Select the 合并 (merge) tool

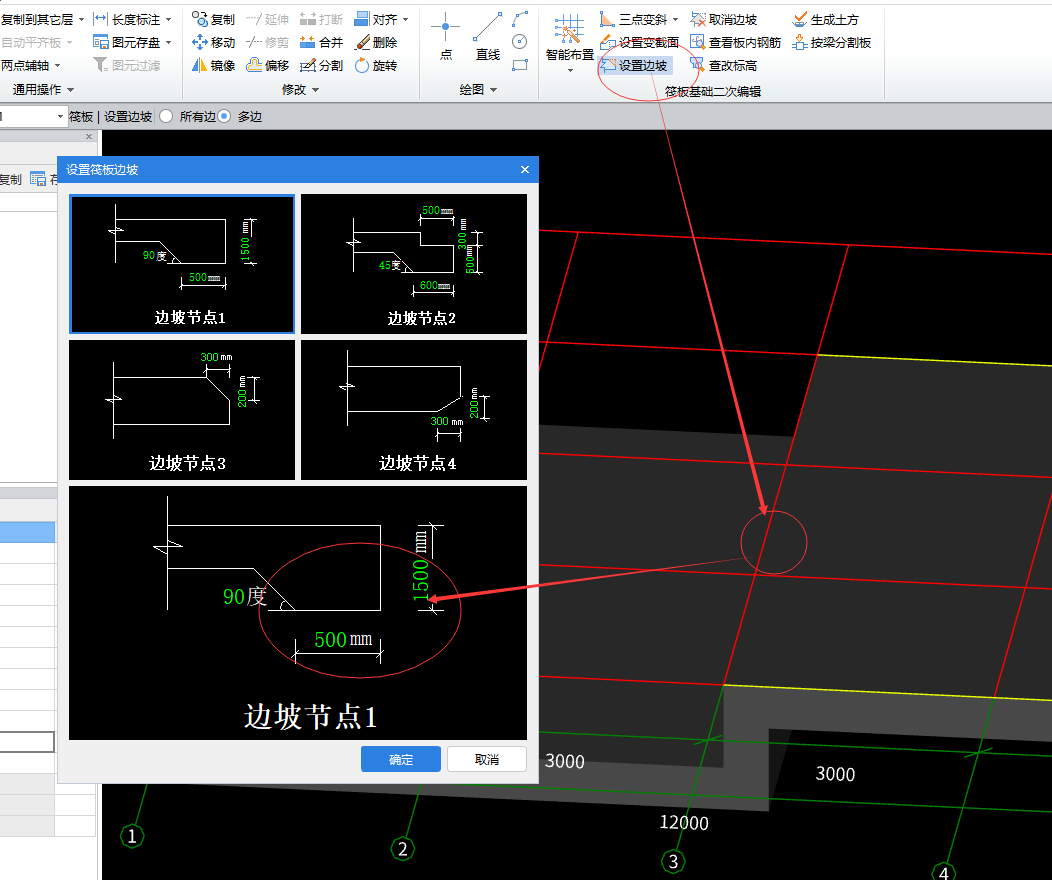(x=321, y=42)
